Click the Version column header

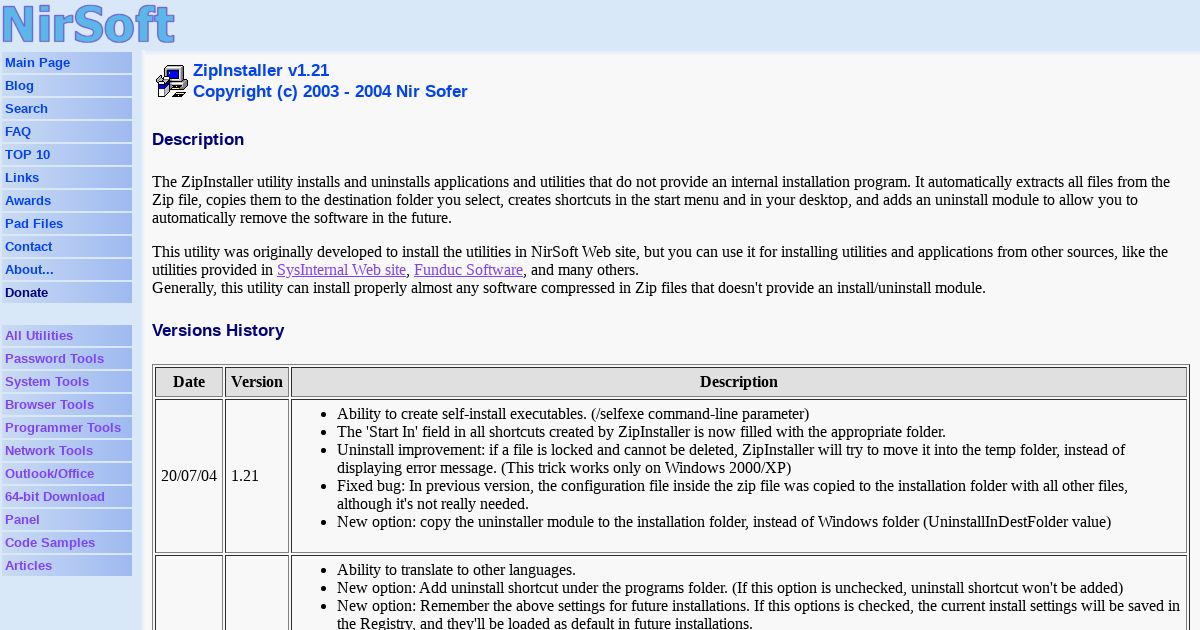[x=257, y=382]
